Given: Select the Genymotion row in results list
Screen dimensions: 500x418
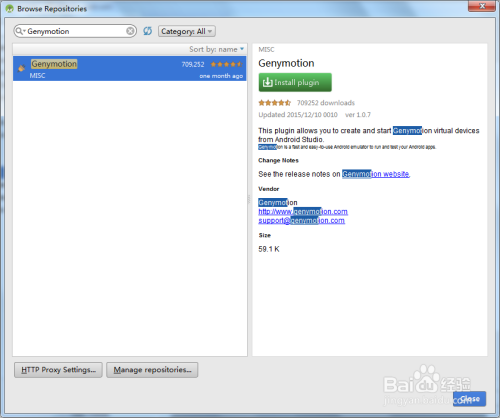Looking at the screenshot, I should click(130, 68).
